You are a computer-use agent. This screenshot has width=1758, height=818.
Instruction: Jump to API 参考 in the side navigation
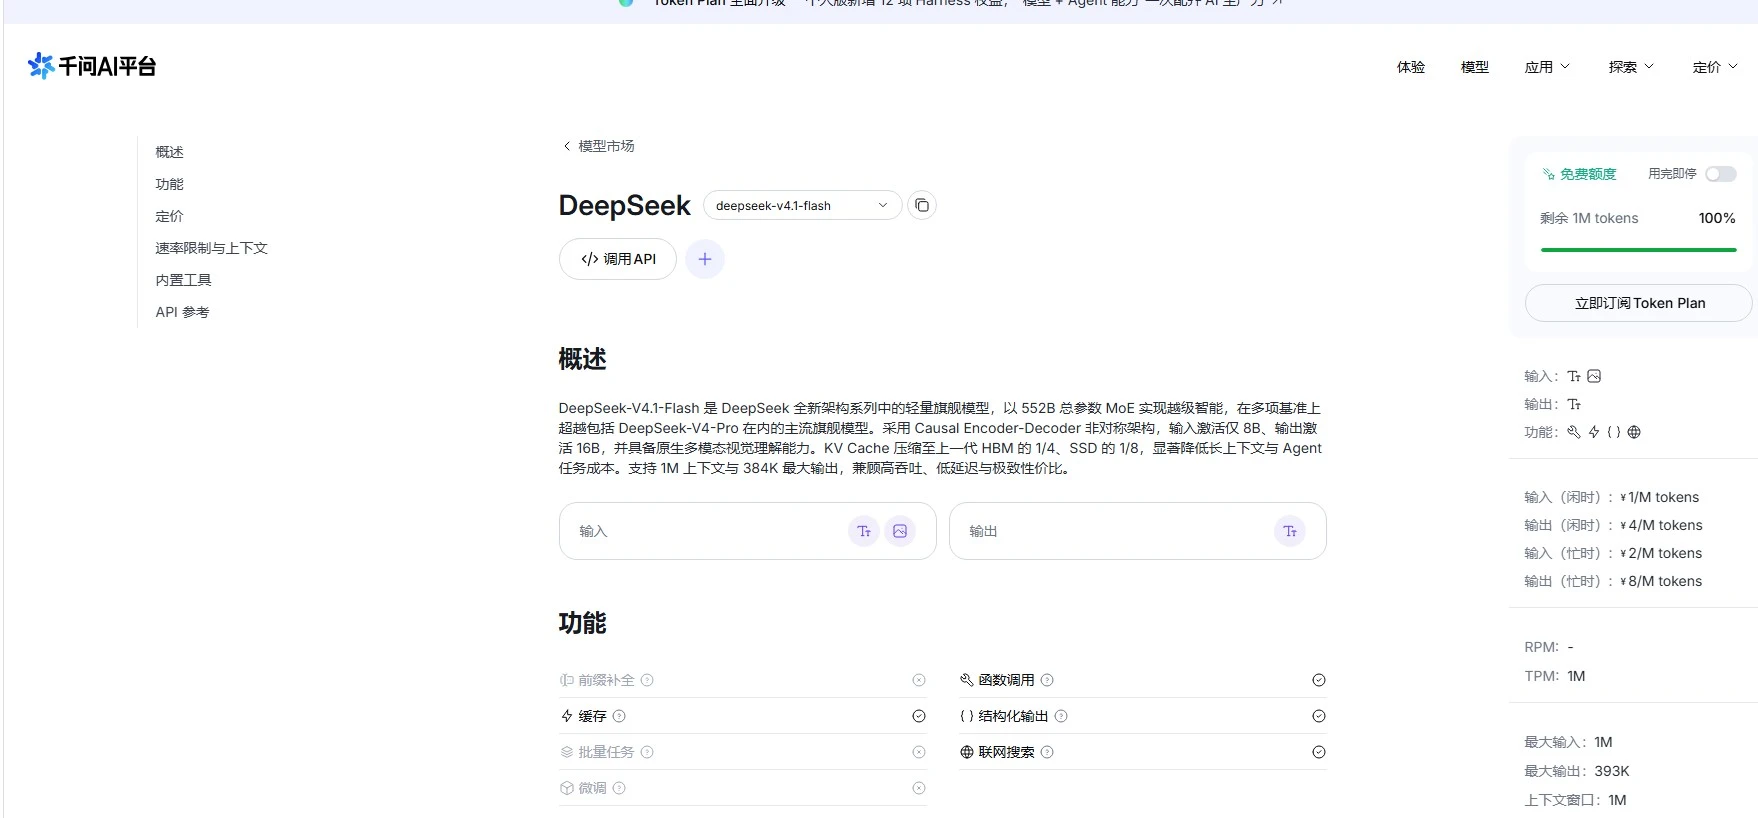(x=183, y=312)
